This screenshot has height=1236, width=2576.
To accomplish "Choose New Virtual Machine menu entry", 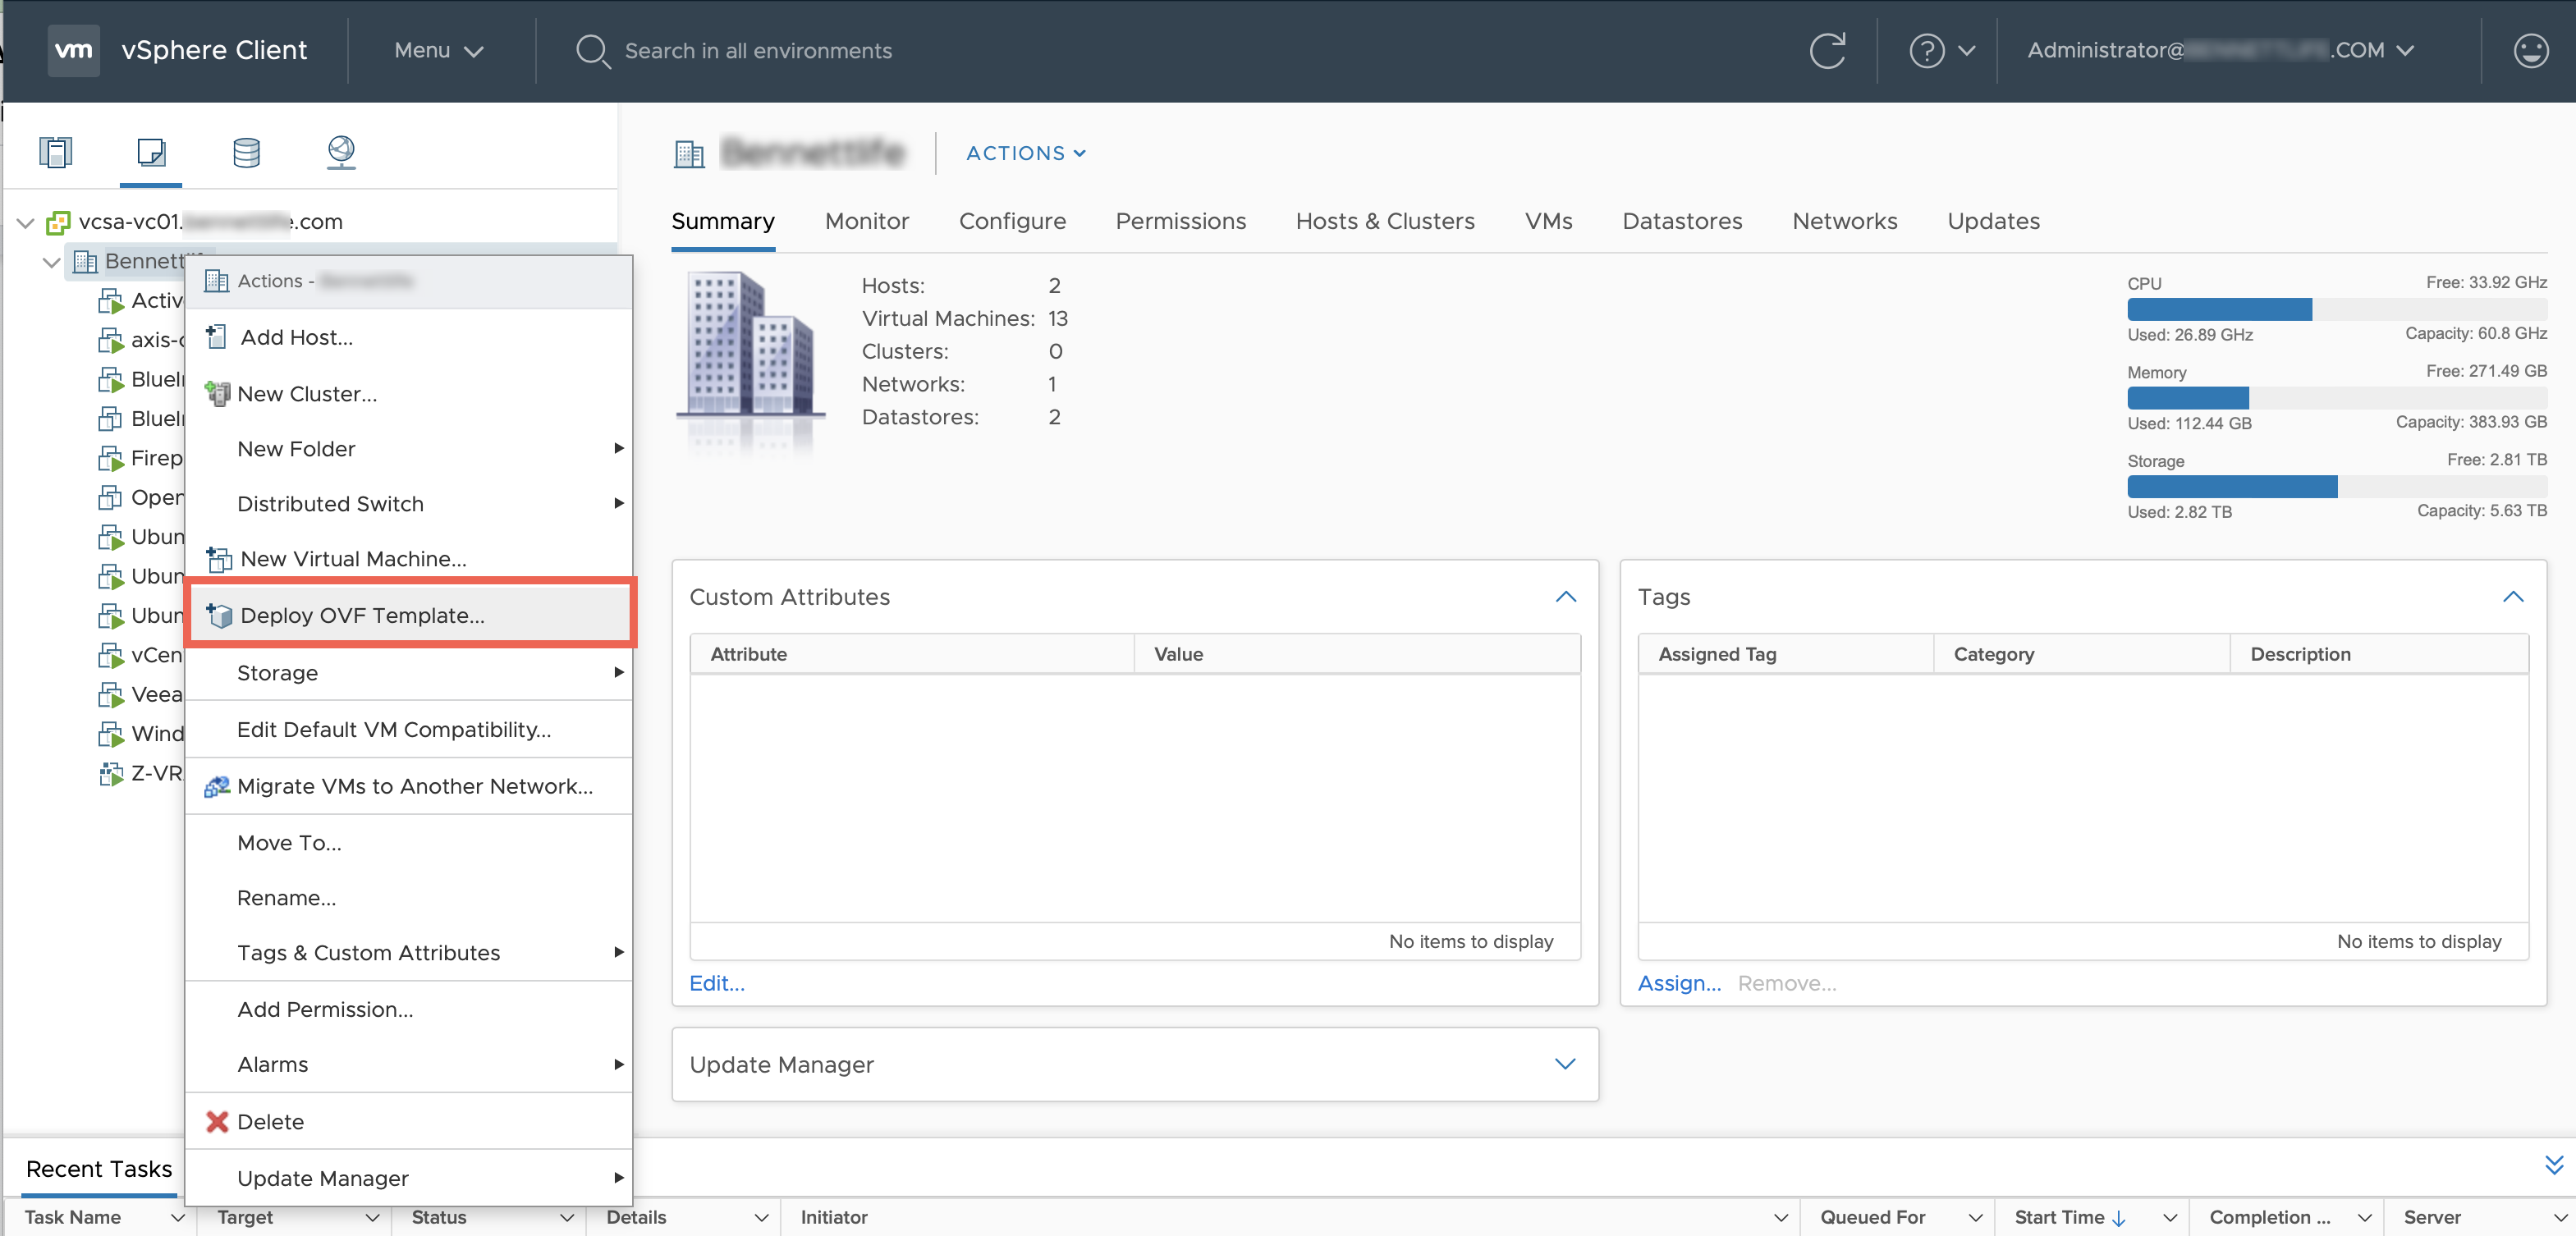I will click(353, 559).
